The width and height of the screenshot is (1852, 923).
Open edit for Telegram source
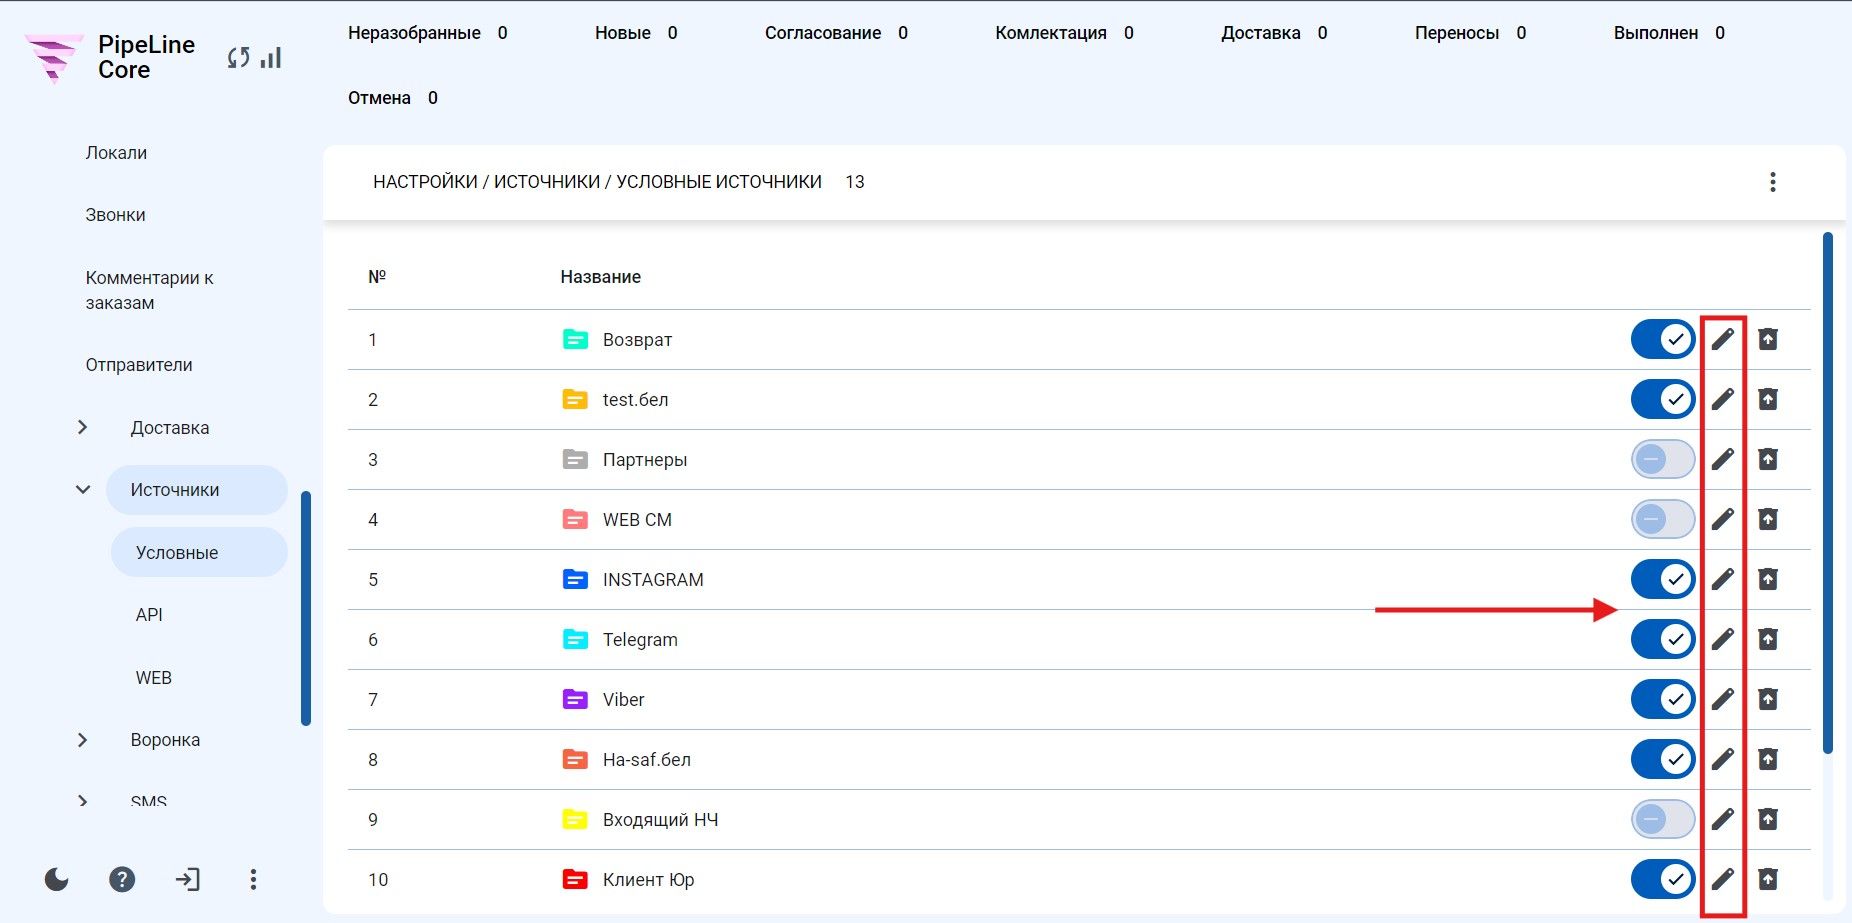click(x=1722, y=639)
